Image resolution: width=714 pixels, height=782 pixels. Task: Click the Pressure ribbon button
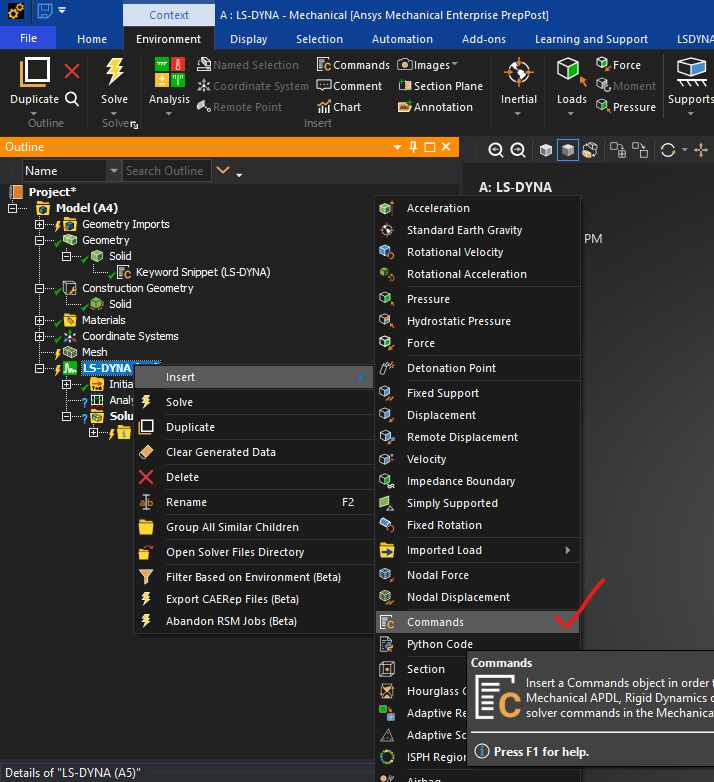click(626, 107)
